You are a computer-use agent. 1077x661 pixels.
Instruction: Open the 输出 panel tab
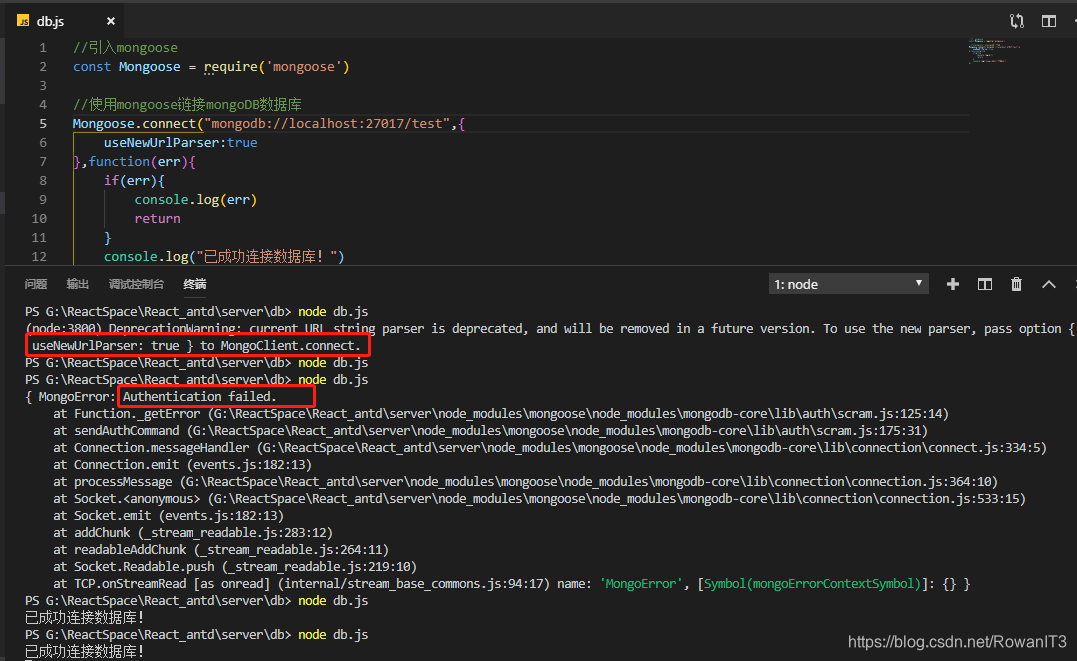point(78,284)
